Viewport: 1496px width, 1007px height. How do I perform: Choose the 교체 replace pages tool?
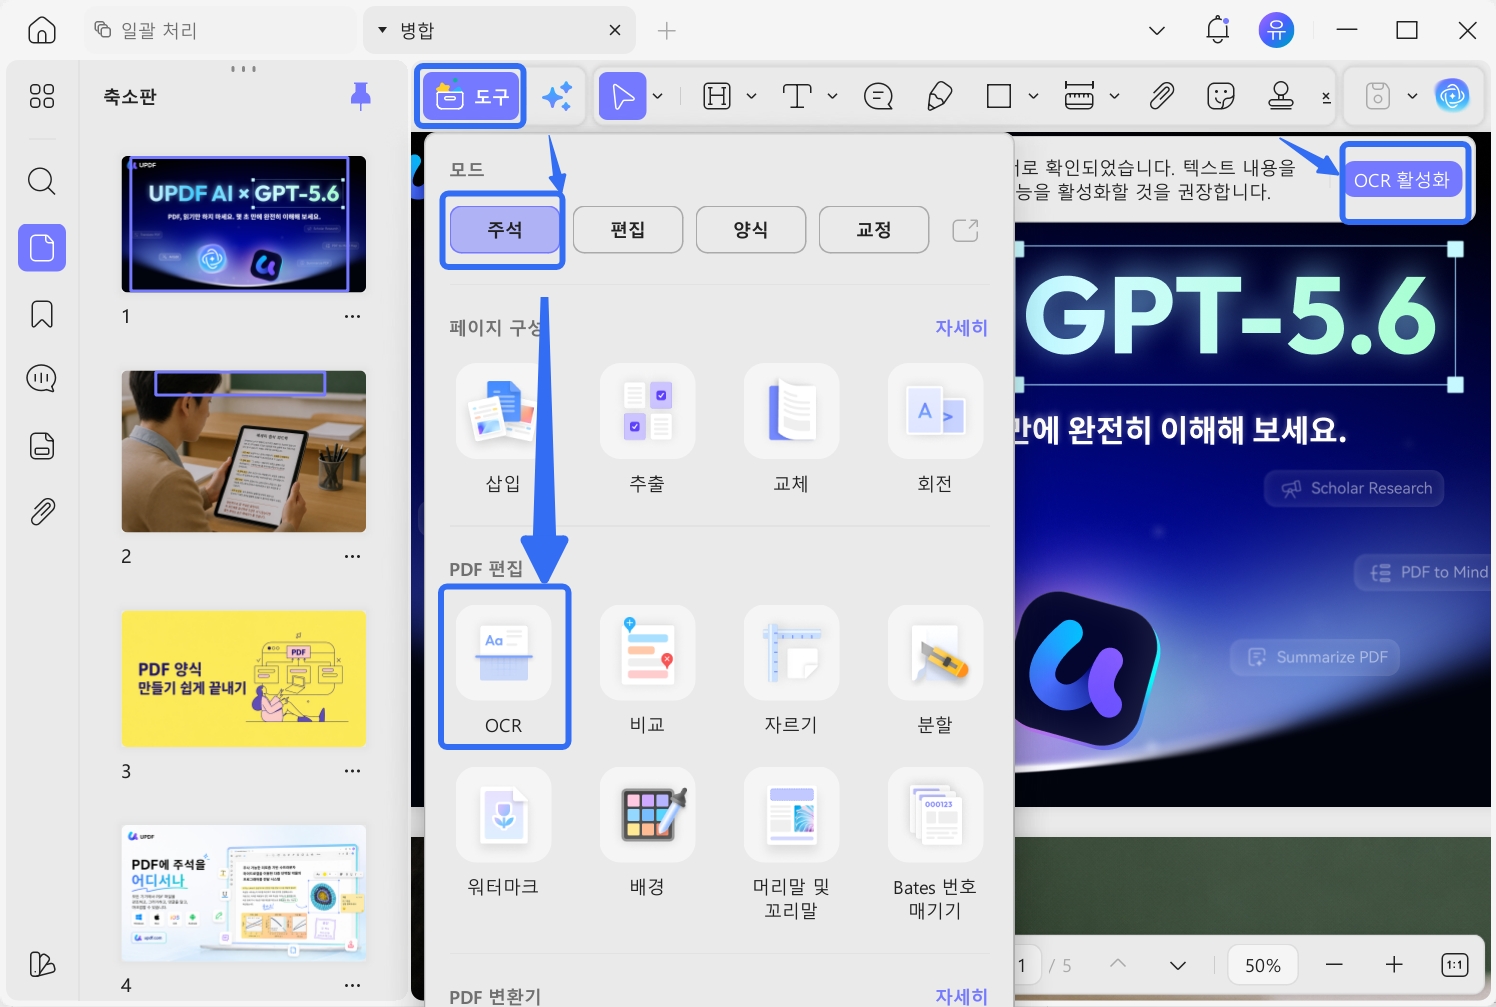[x=791, y=430]
